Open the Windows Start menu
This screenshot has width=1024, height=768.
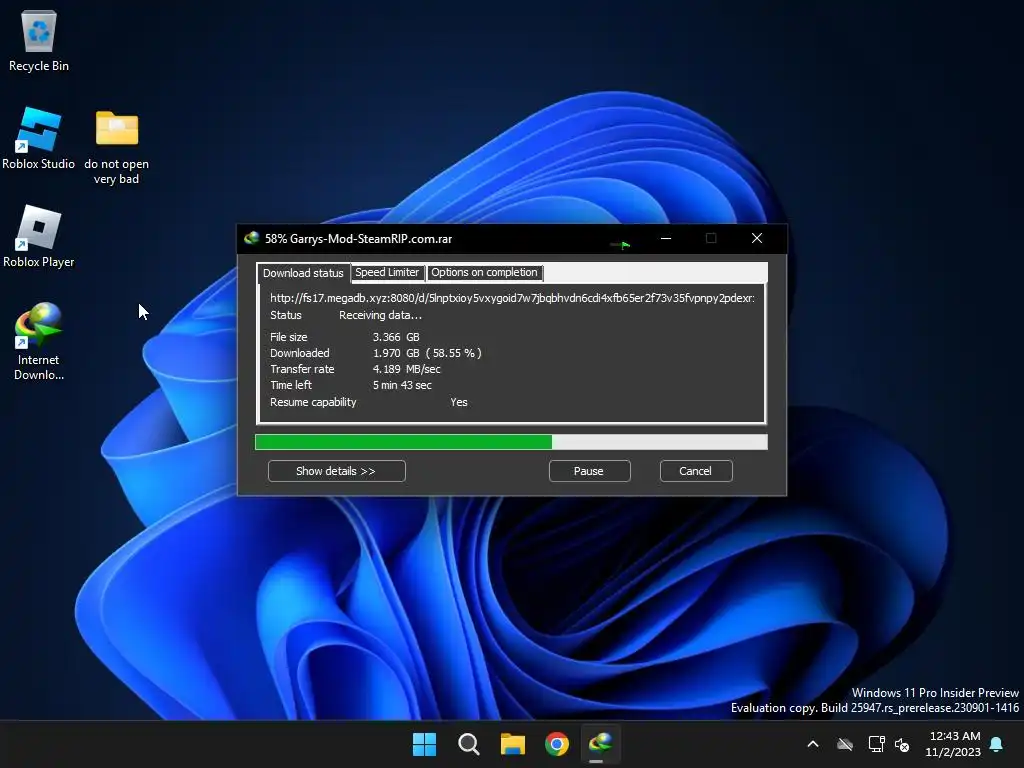click(x=424, y=744)
